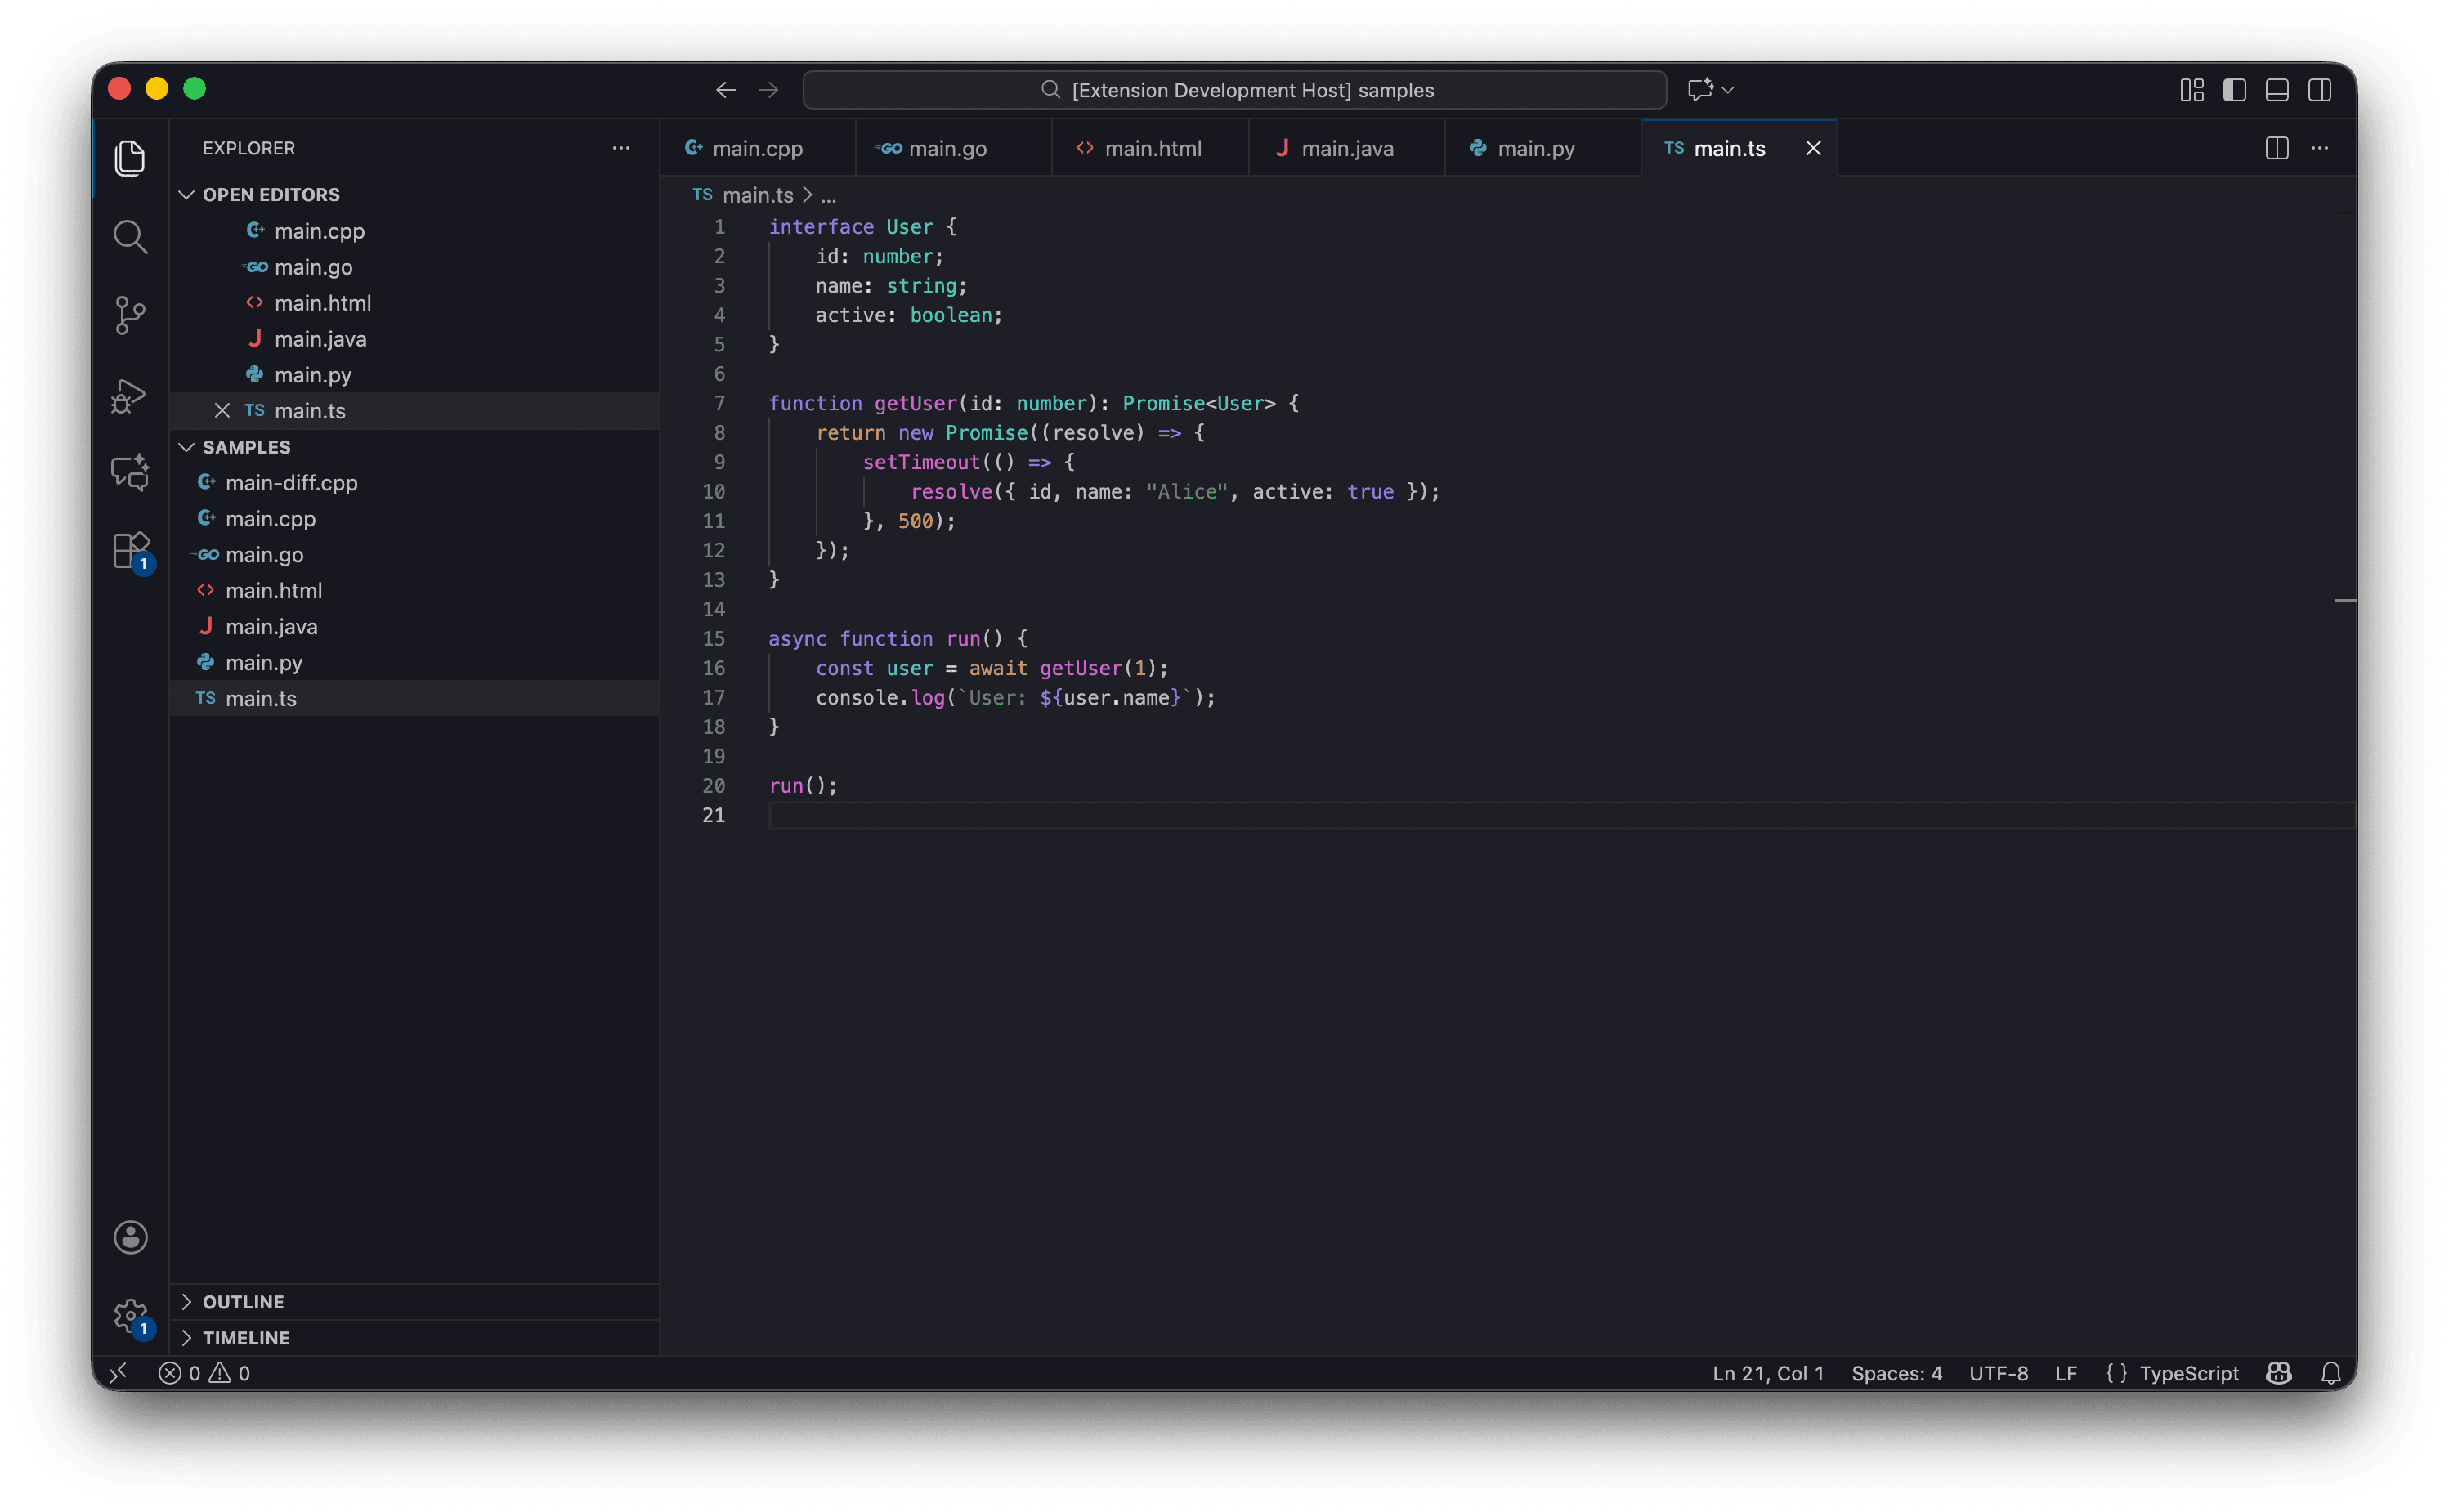Open the Manage settings gear
The image size is (2449, 1512).
click(x=130, y=1315)
